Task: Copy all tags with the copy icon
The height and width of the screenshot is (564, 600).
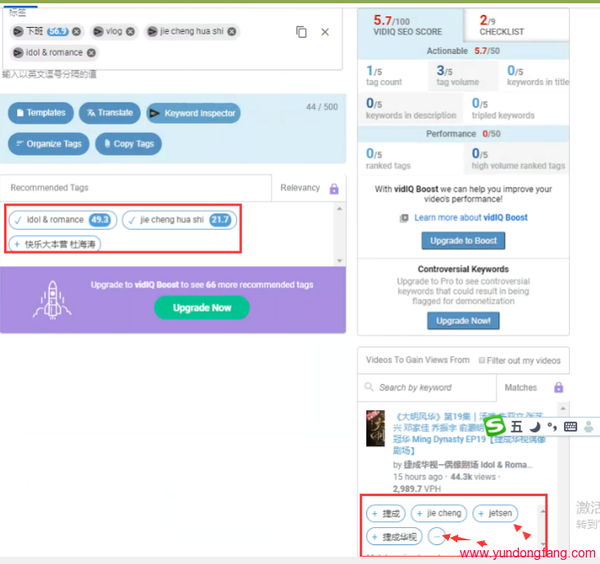Action: (x=301, y=32)
